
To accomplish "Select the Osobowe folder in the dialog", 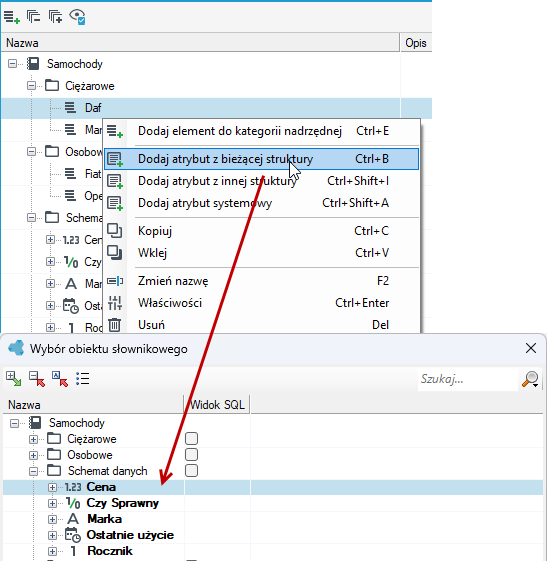I will [x=90, y=455].
